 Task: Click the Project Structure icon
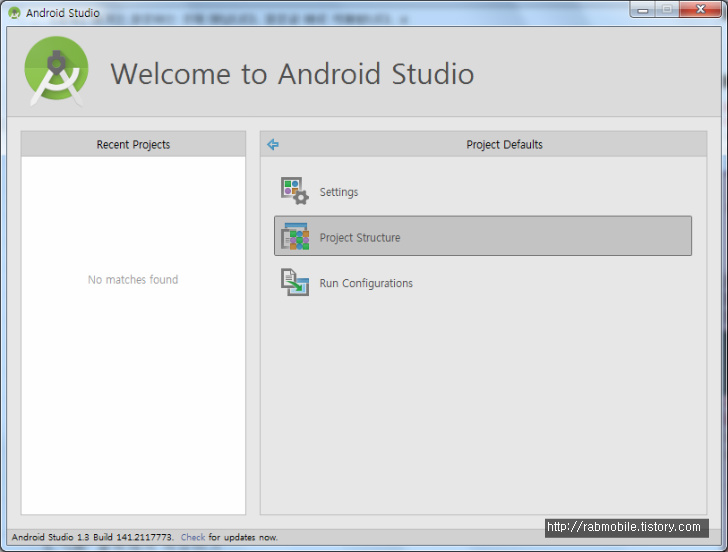[294, 236]
